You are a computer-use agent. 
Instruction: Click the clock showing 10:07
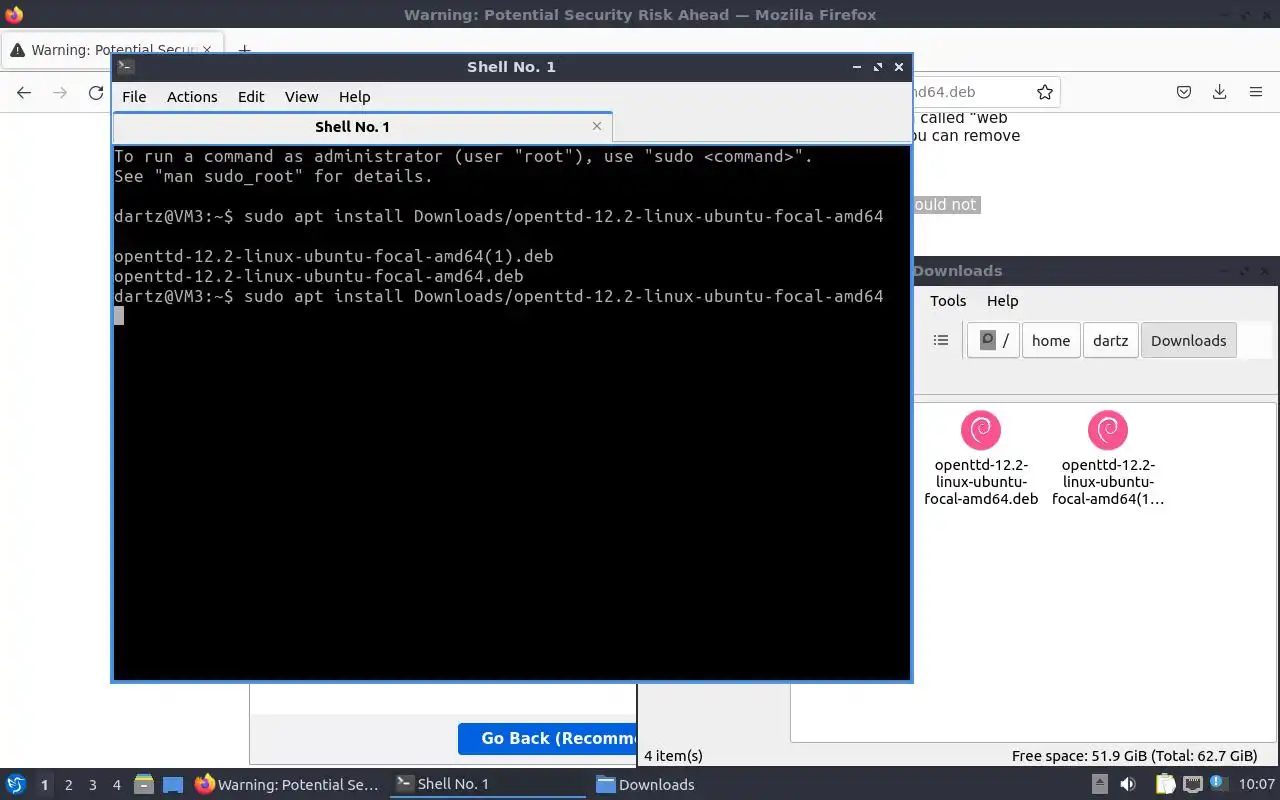(x=1258, y=785)
